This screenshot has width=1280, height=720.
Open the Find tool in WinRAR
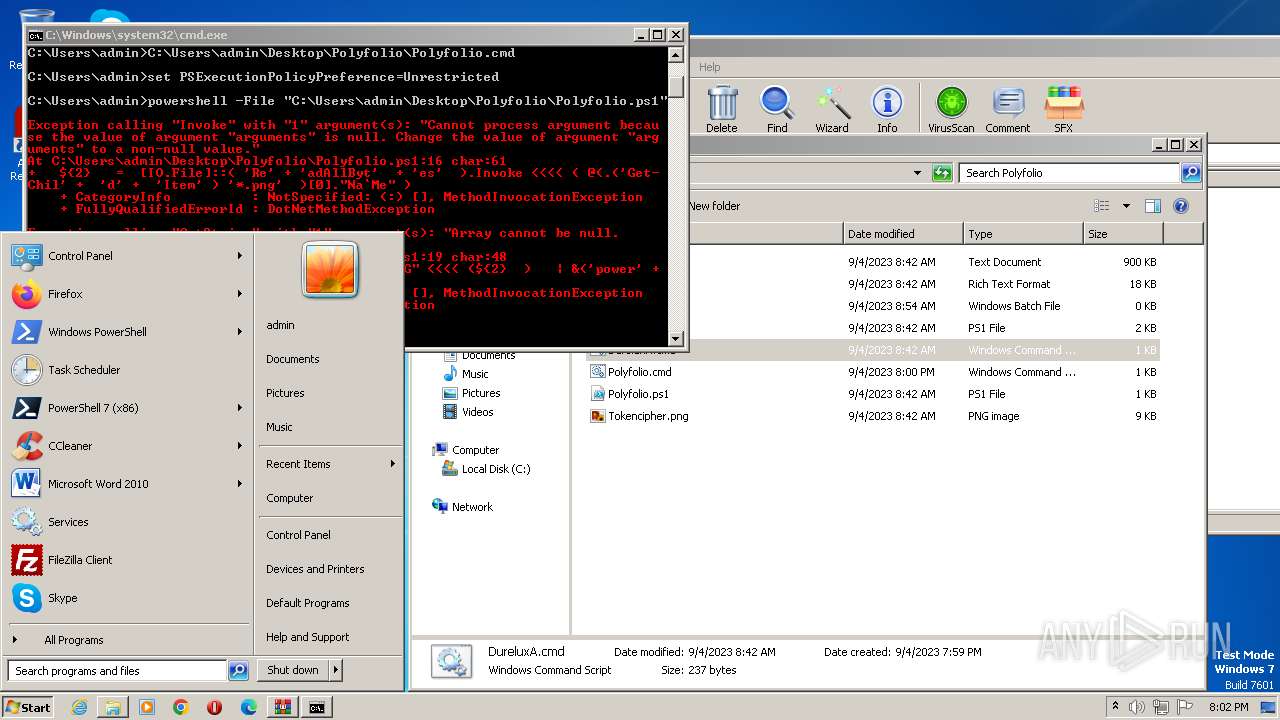pos(776,108)
